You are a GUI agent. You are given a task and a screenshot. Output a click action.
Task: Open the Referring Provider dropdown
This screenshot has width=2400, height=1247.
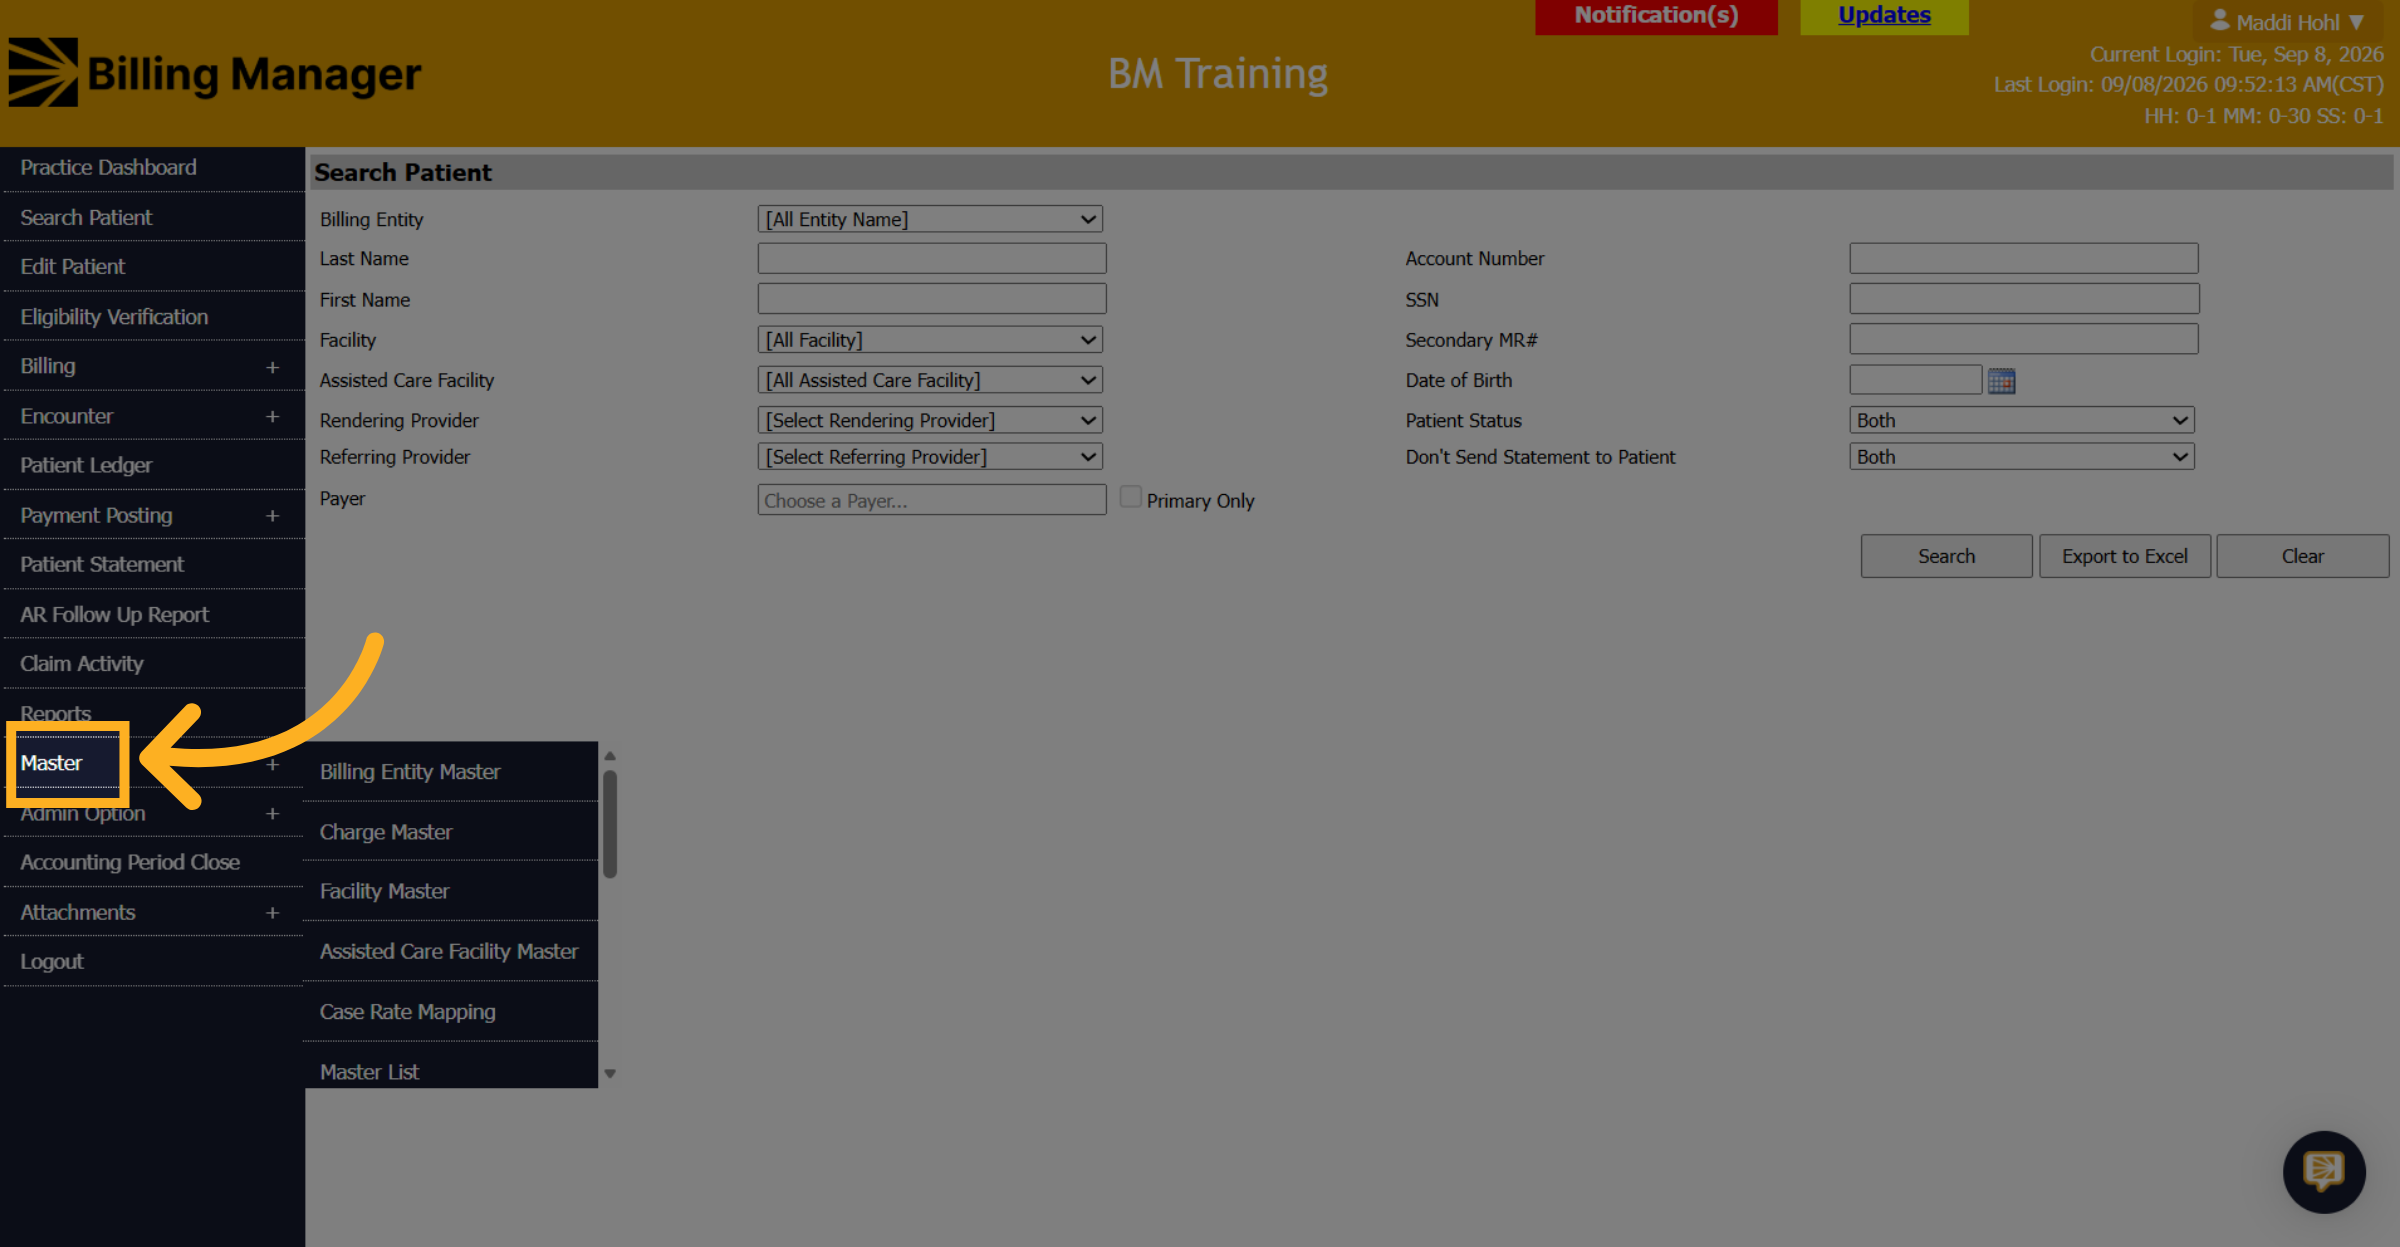pos(930,457)
